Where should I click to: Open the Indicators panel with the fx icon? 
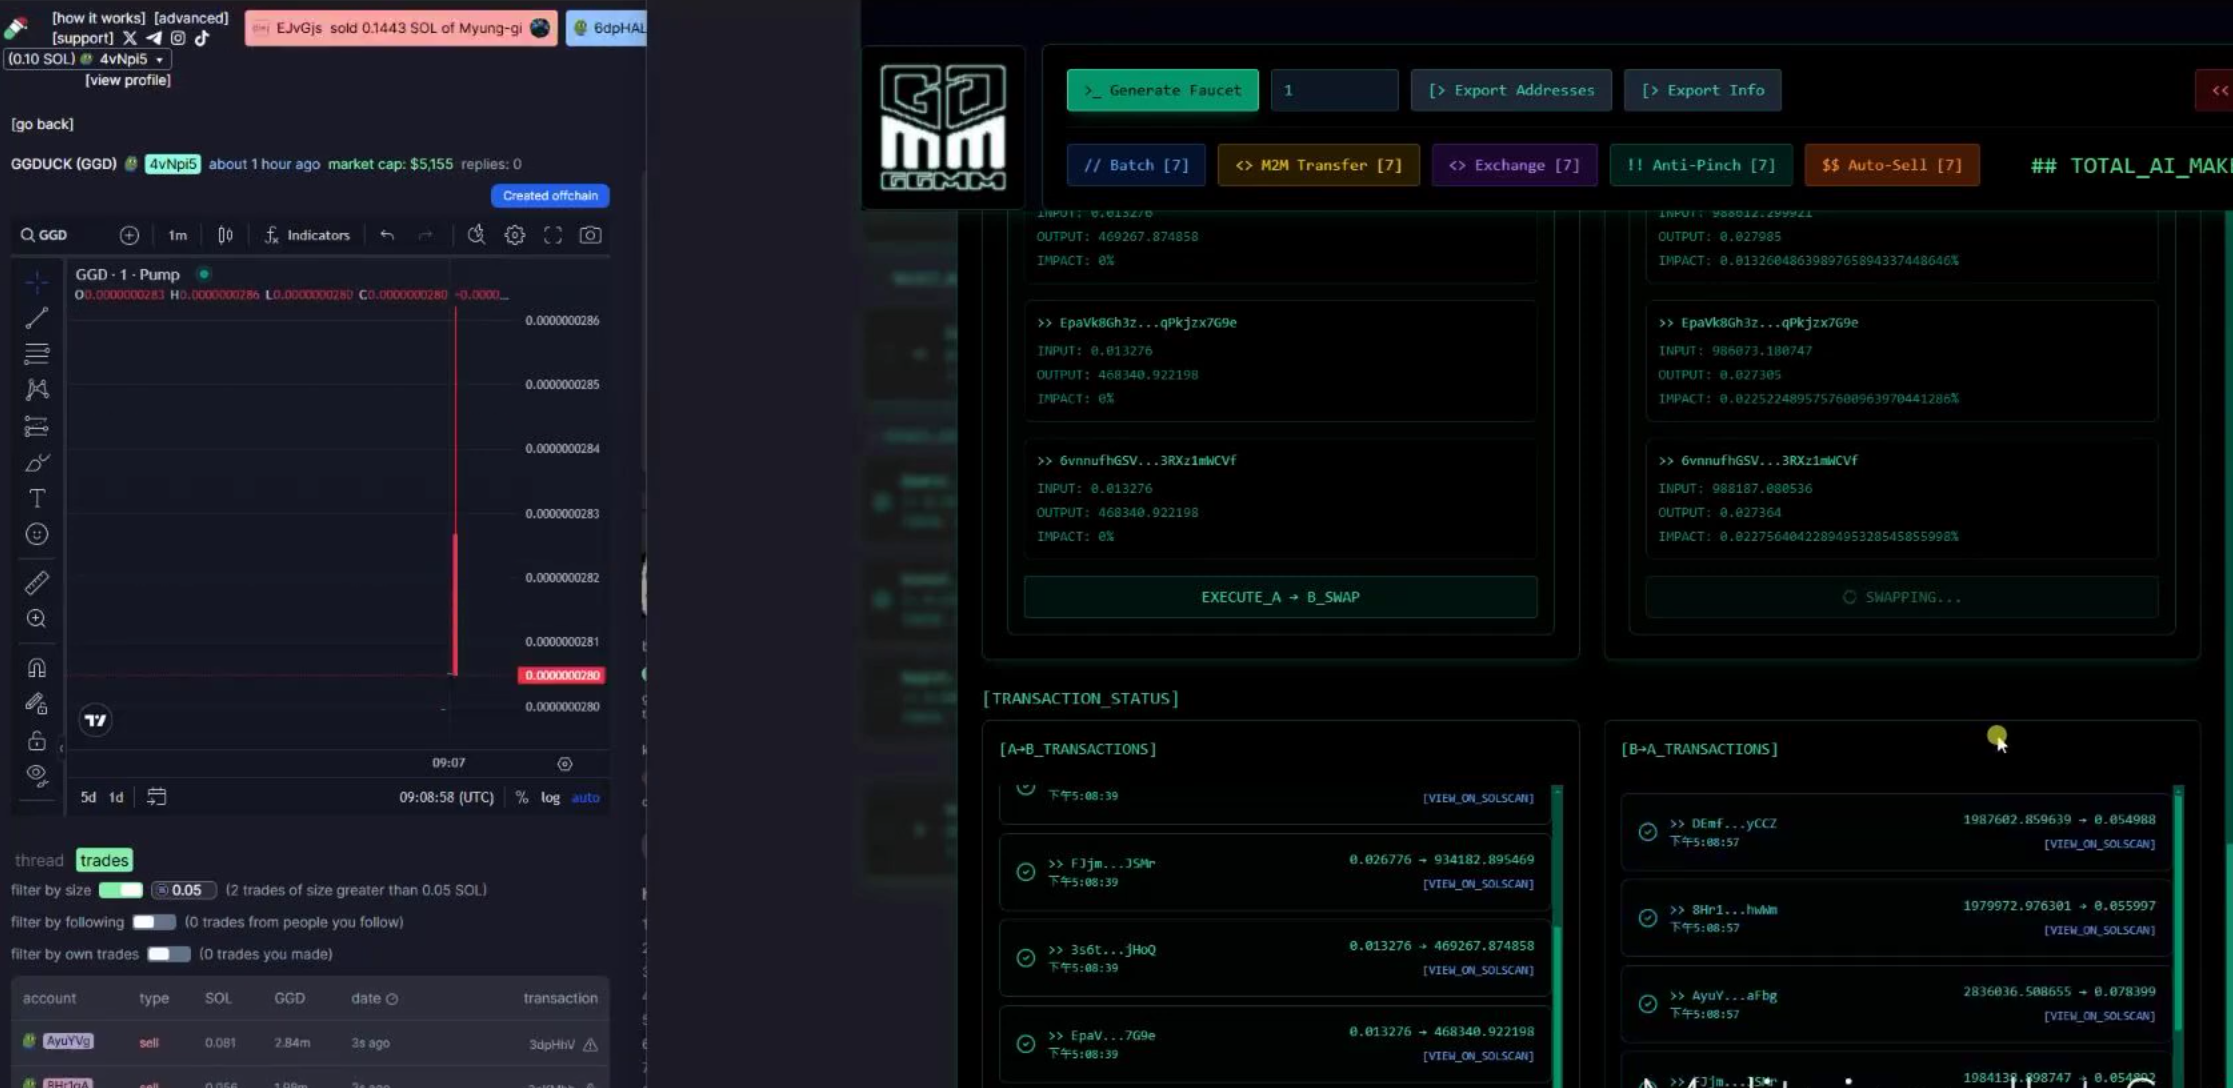(305, 234)
